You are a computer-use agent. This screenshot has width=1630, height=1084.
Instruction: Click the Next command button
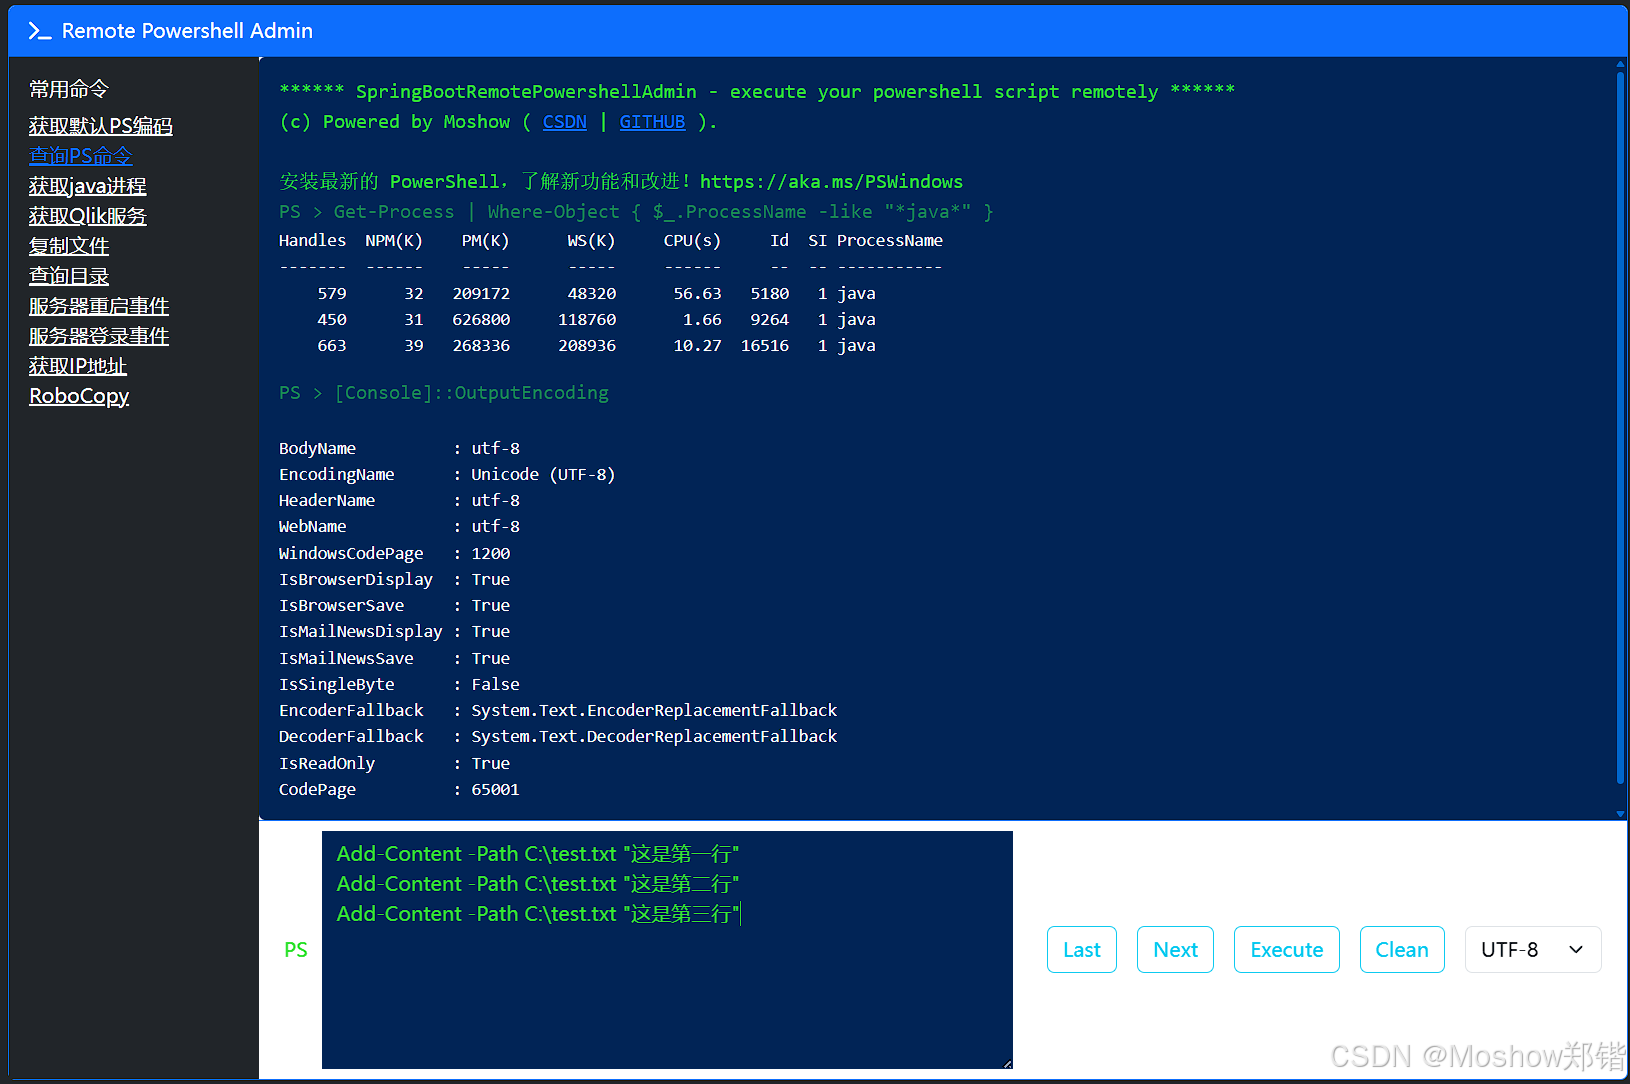(1175, 949)
